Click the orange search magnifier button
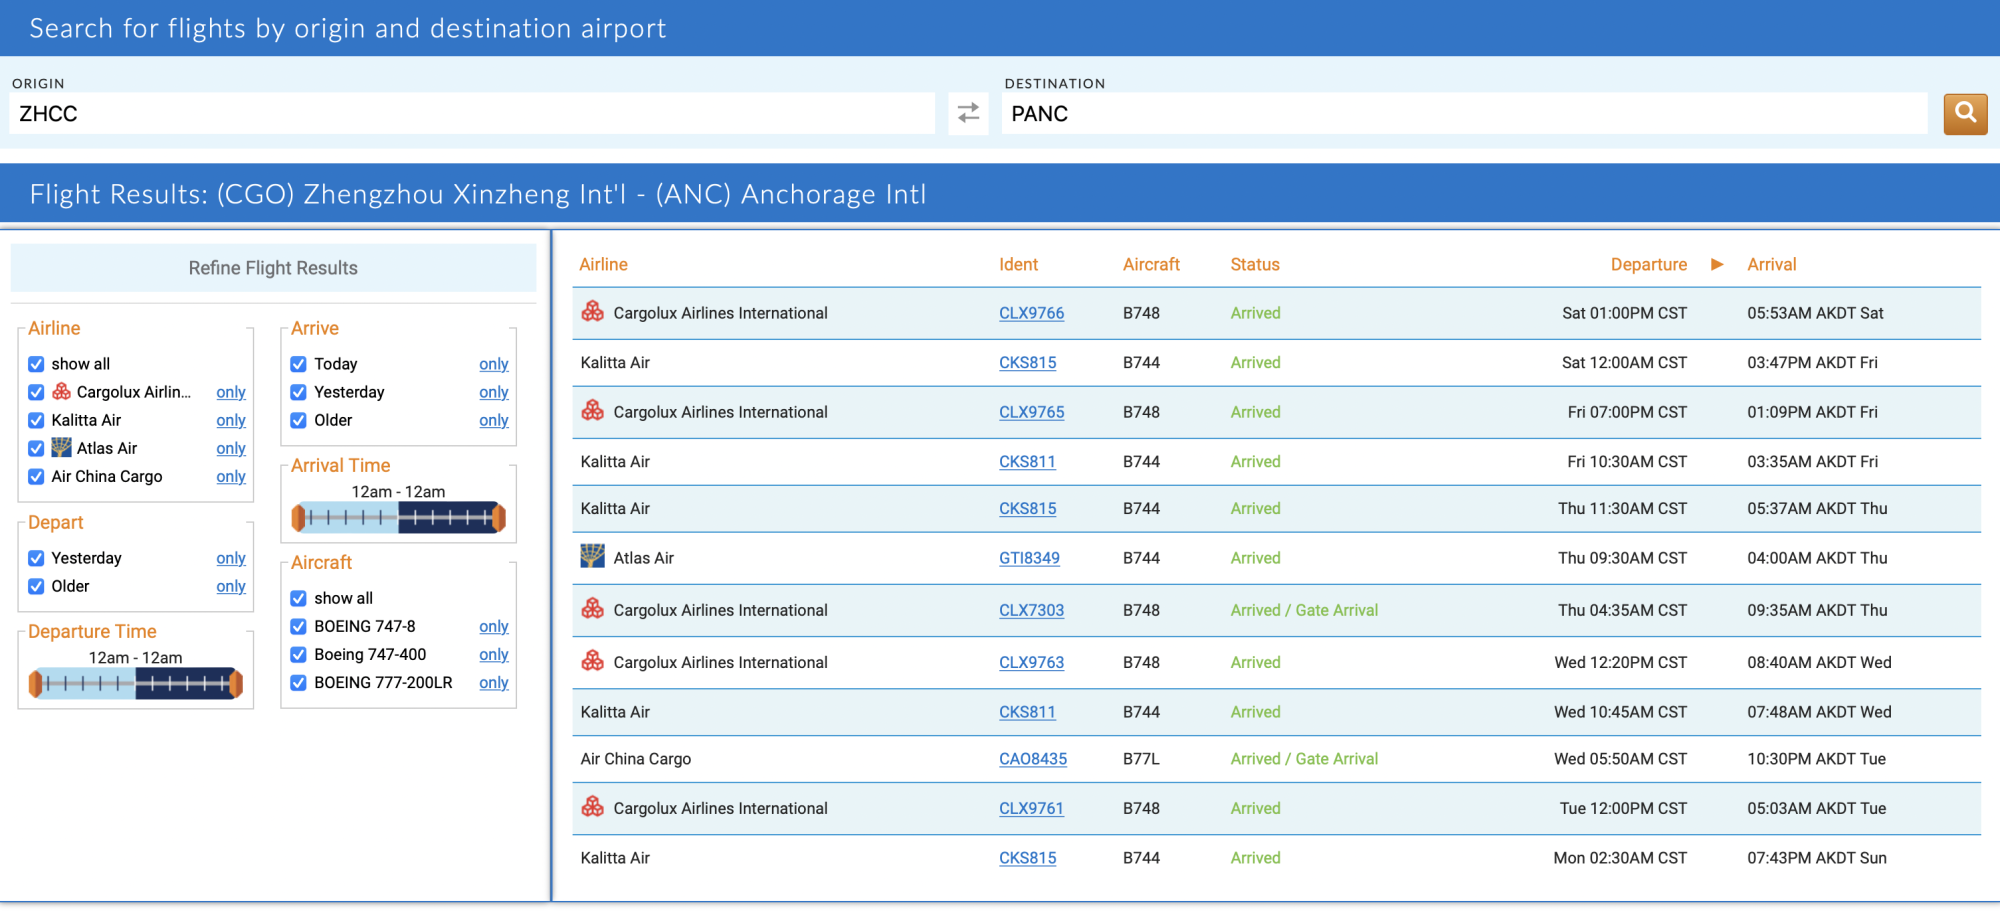2000x913 pixels. (1964, 113)
